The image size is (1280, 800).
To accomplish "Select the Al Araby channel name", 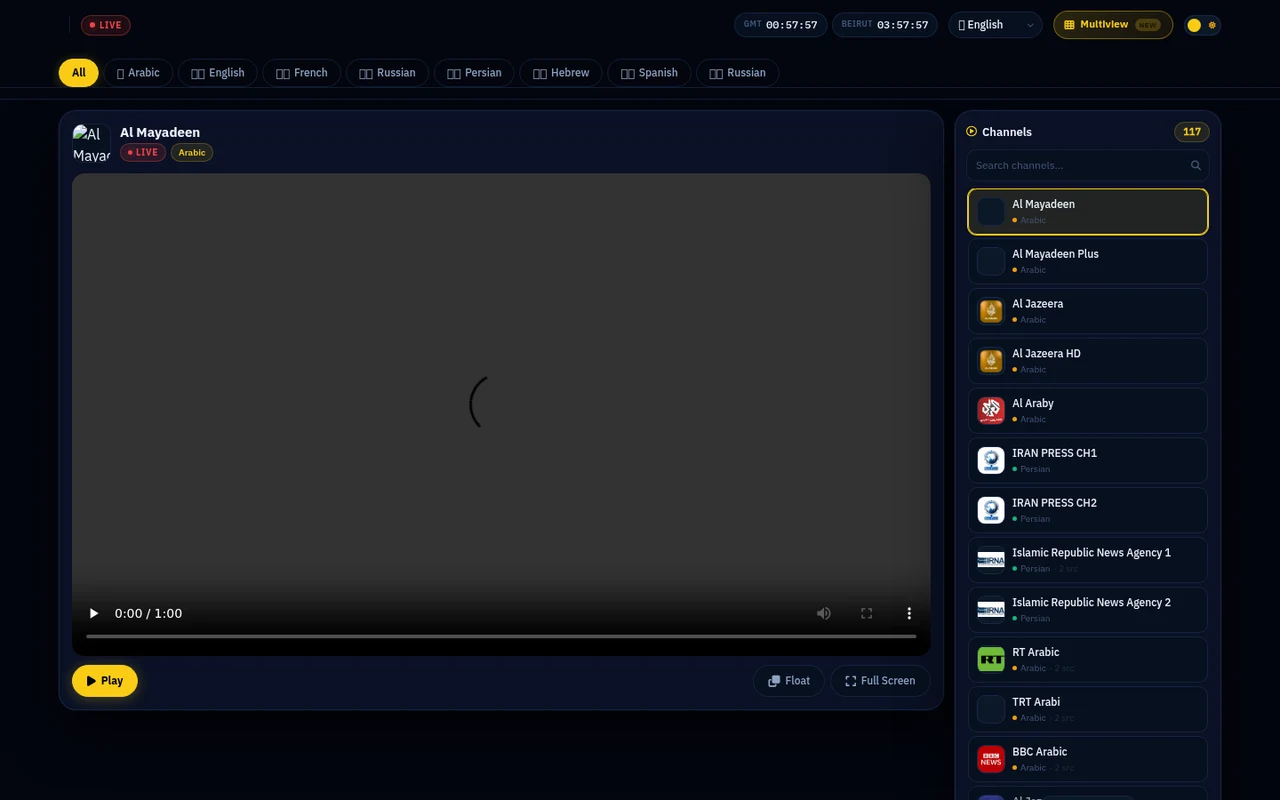I will [x=1033, y=404].
